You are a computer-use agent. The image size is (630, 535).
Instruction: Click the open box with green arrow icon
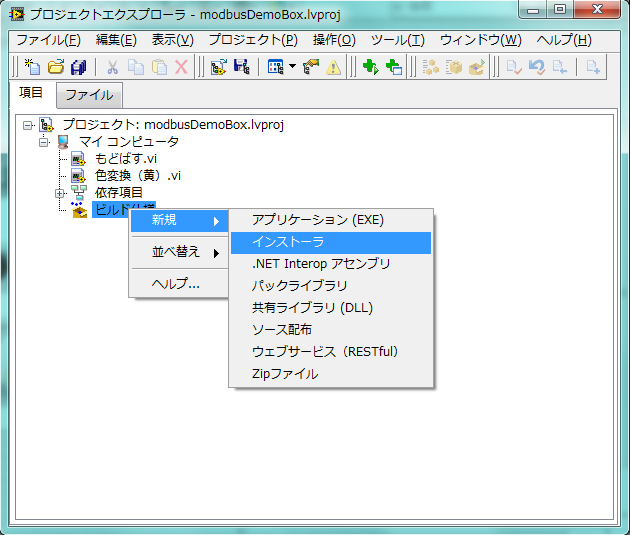(x=477, y=67)
